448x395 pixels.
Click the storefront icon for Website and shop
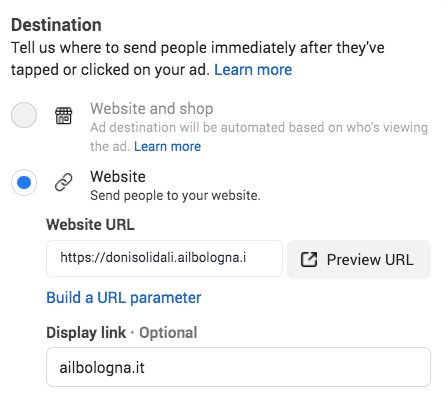(x=63, y=116)
